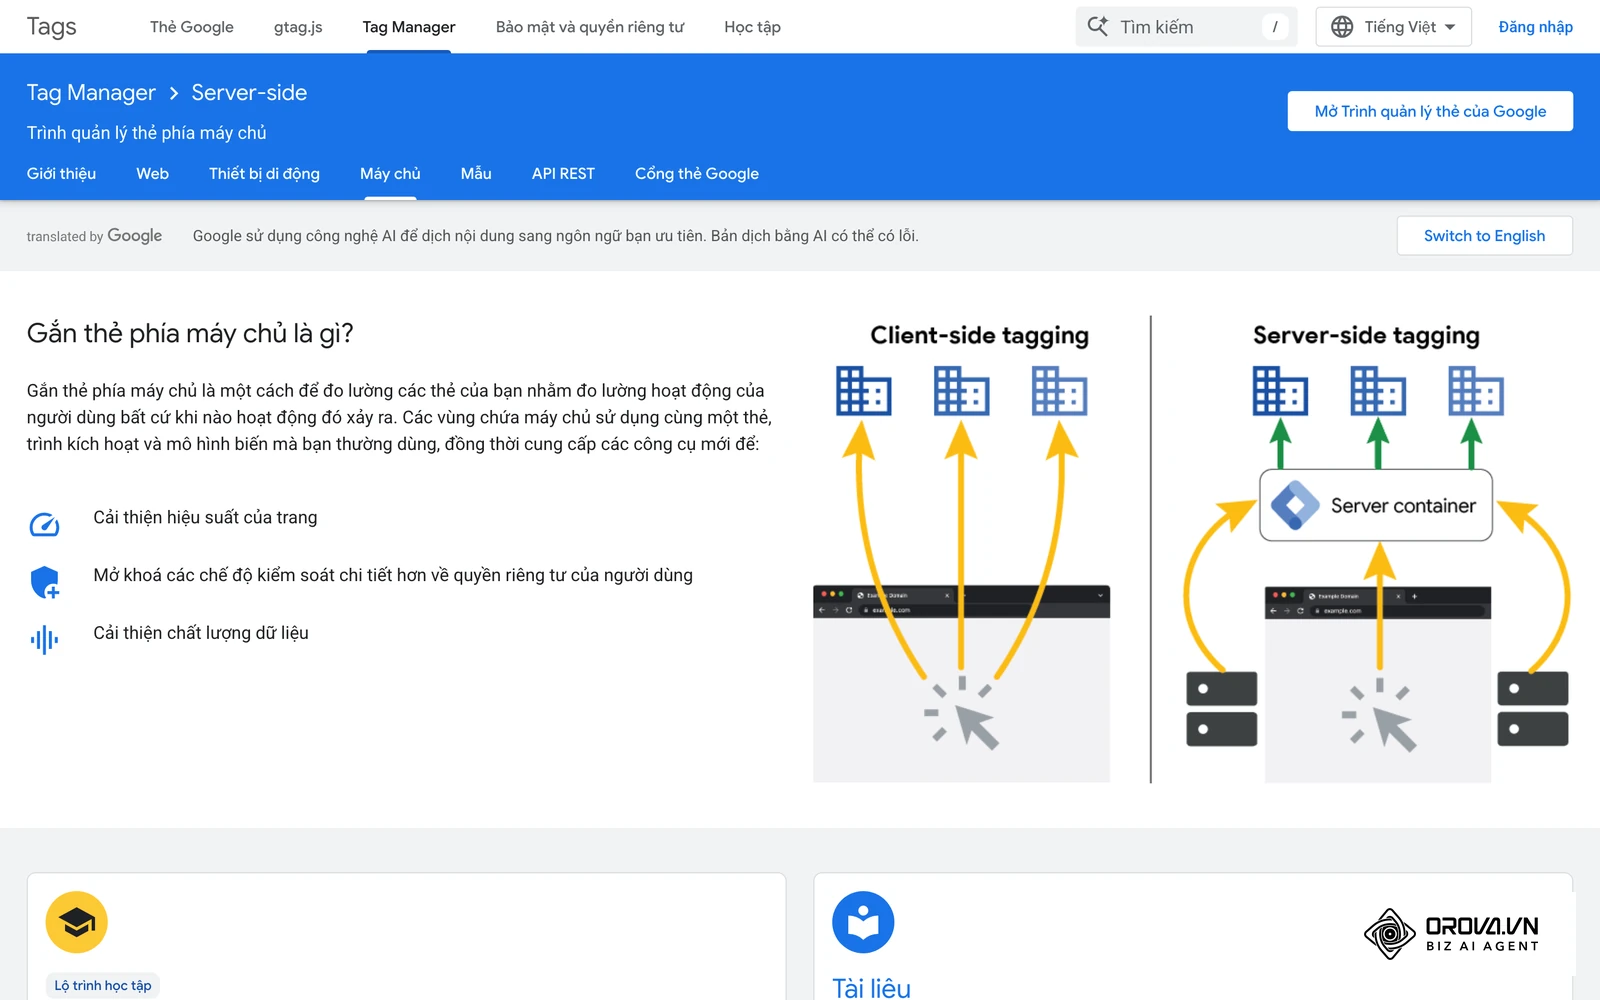Click the yellow graduation cap icon
The width and height of the screenshot is (1600, 1000).
coord(77,922)
